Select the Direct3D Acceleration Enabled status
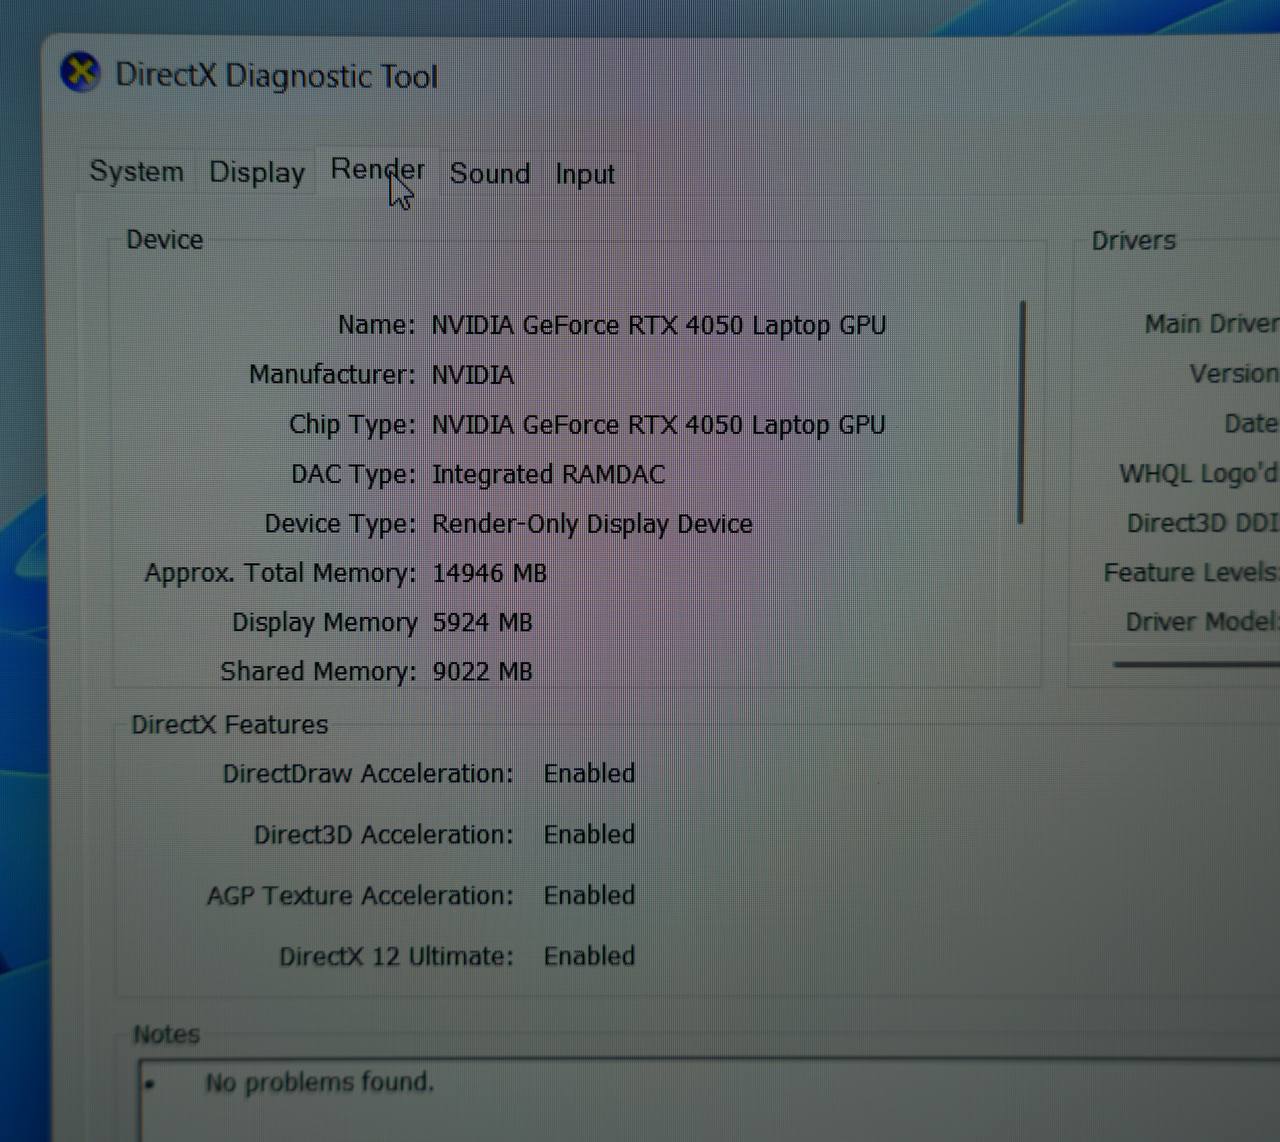 click(x=589, y=834)
